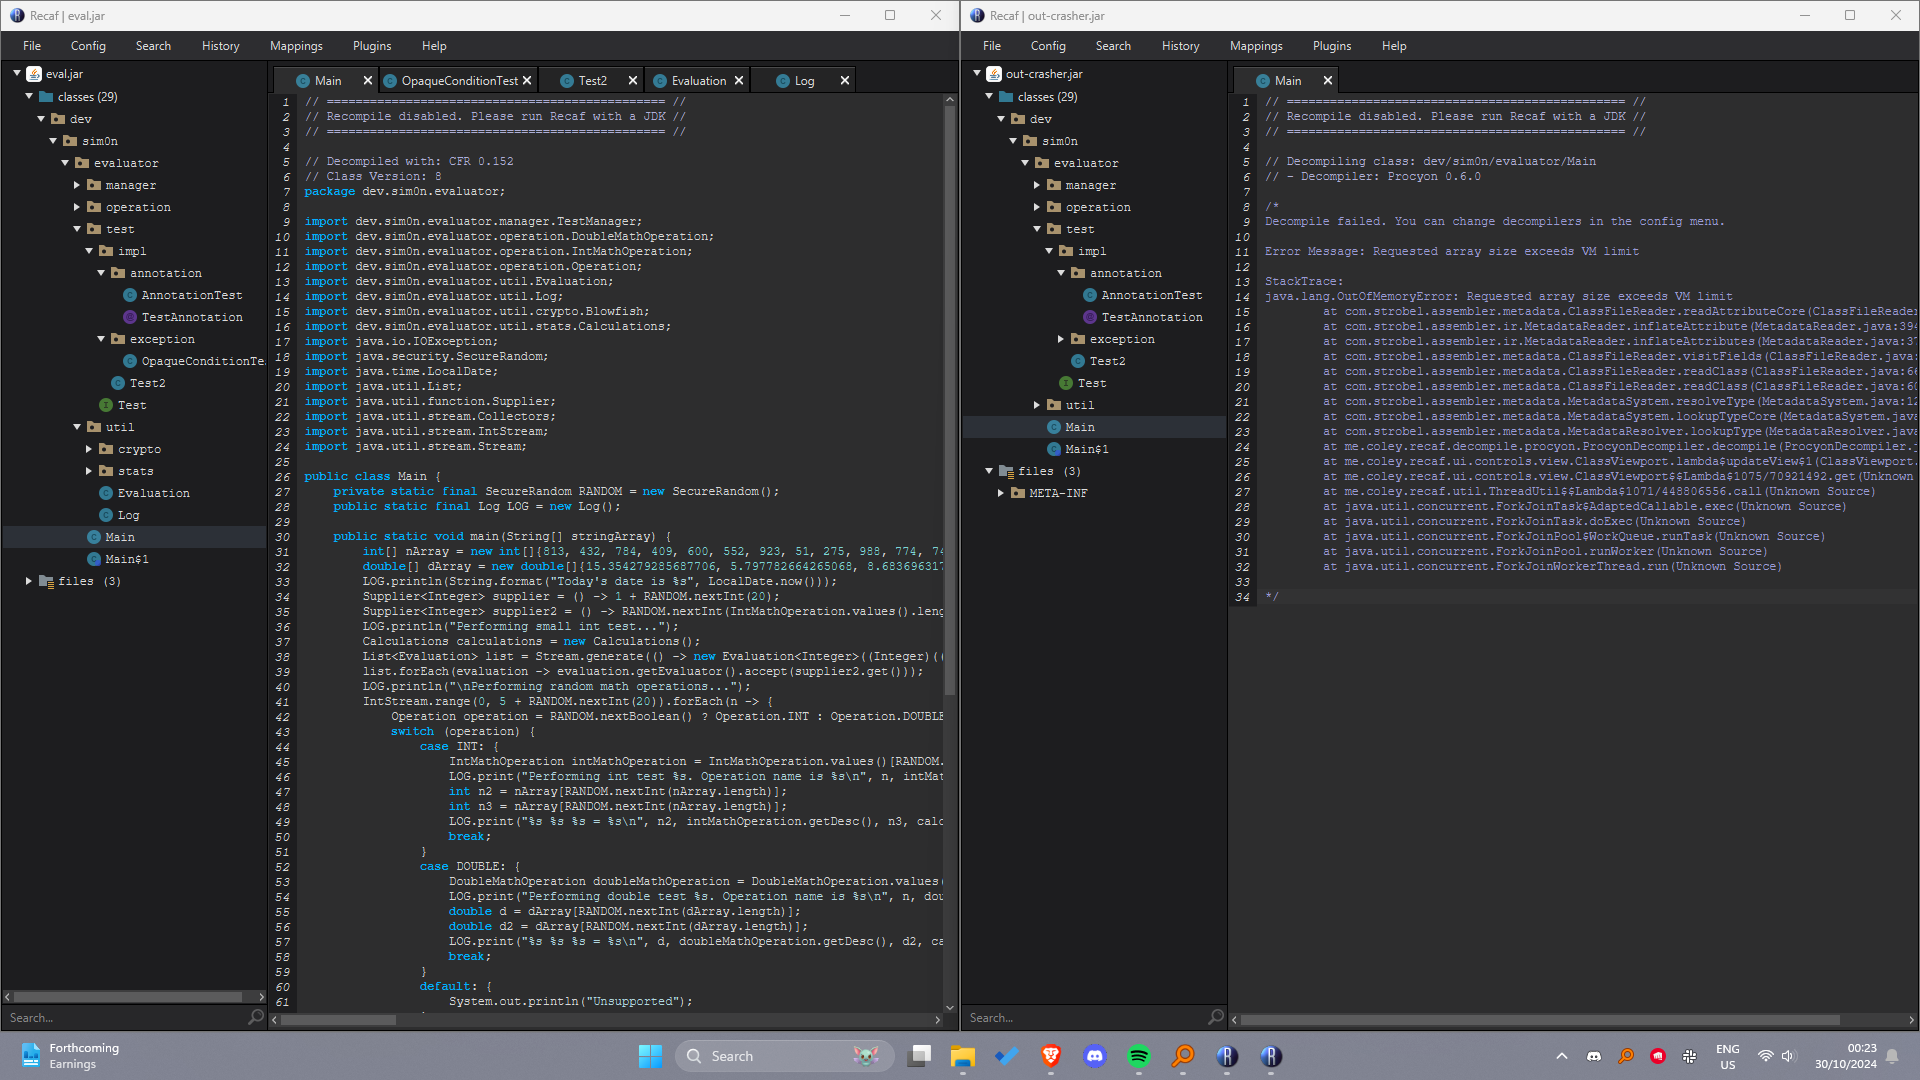Switch to Log editor tab
The width and height of the screenshot is (1920, 1080).
pyautogui.click(x=804, y=81)
